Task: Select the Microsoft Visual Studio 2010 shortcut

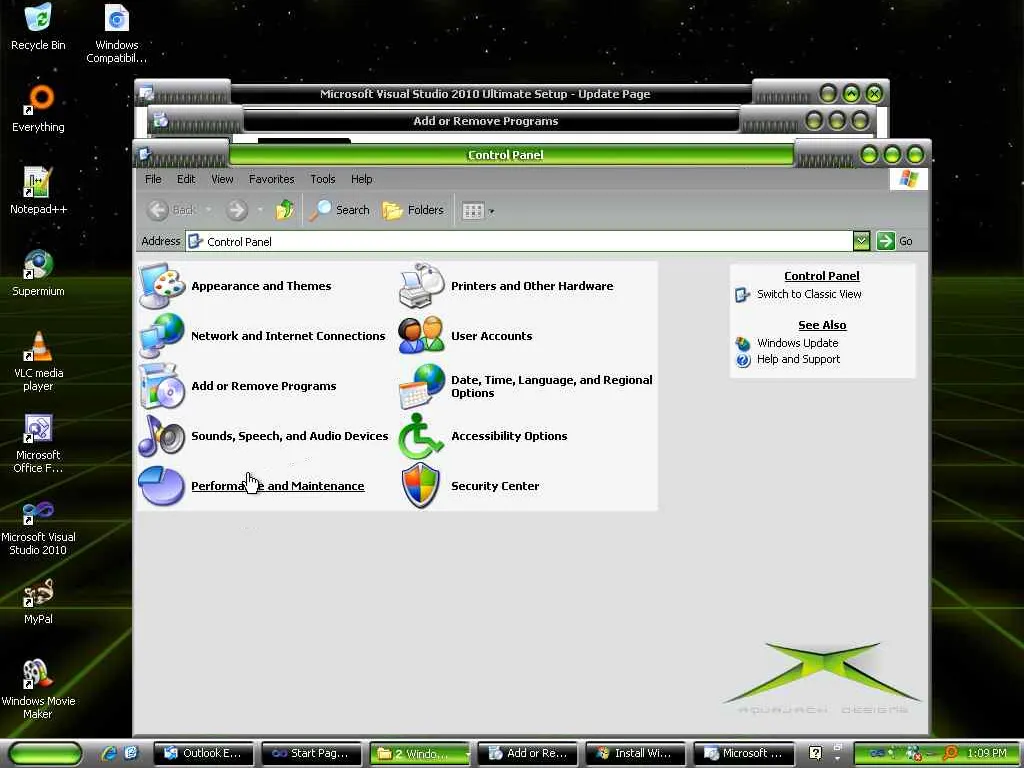Action: click(38, 526)
